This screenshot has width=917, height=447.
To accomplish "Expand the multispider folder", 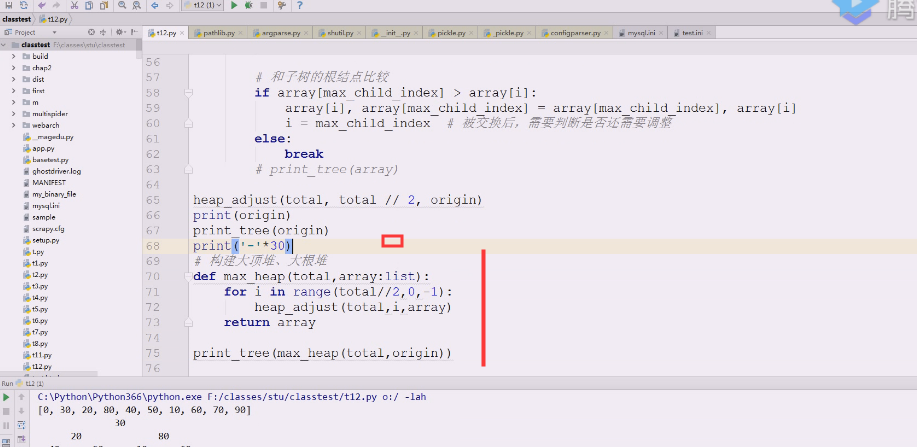I will [x=13, y=114].
